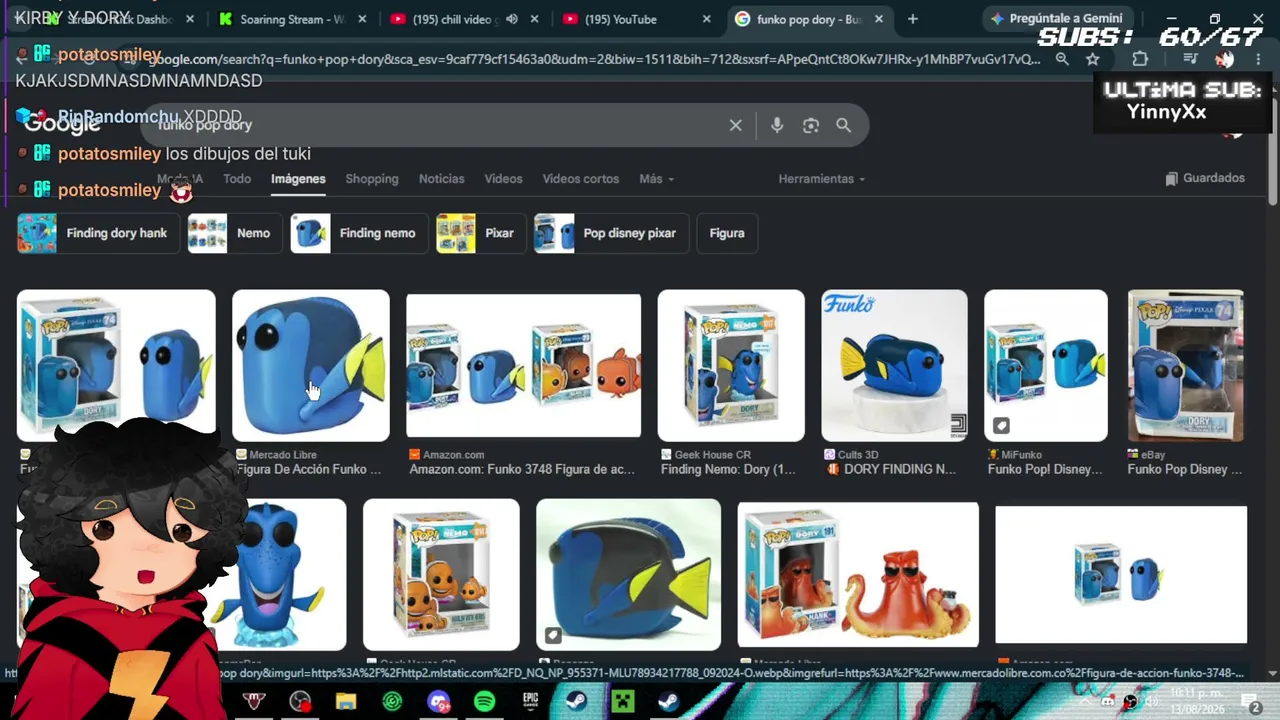Open Chrome extensions puzzle icon
1280x720 pixels.
1140,59
